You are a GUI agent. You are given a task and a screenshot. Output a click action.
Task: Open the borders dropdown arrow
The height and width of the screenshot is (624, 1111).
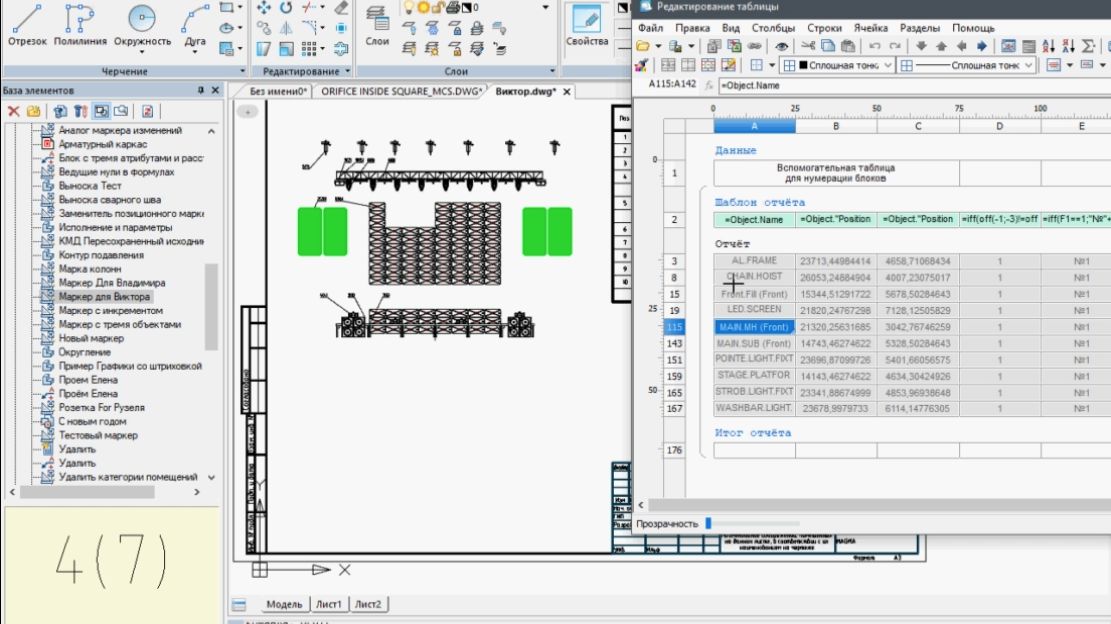772,65
